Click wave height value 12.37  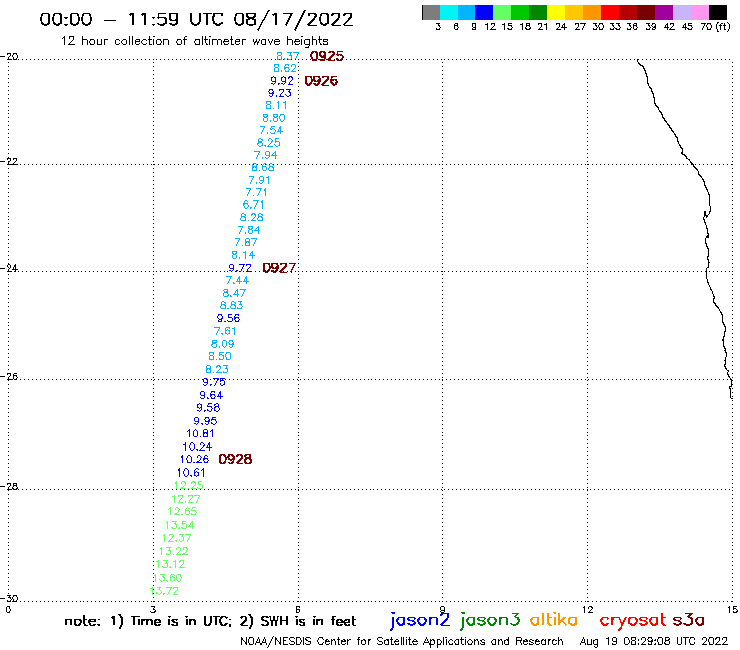[x=177, y=538]
